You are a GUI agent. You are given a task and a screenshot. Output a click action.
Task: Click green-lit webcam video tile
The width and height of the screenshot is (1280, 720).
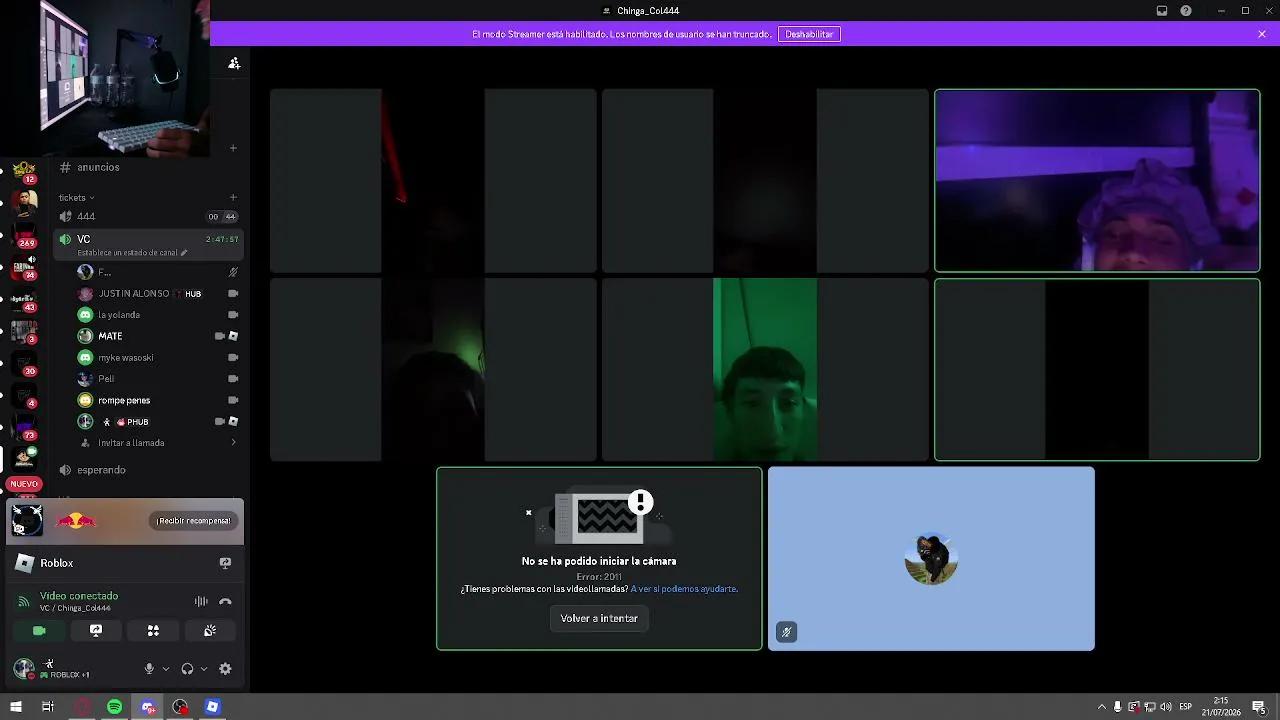pos(765,369)
